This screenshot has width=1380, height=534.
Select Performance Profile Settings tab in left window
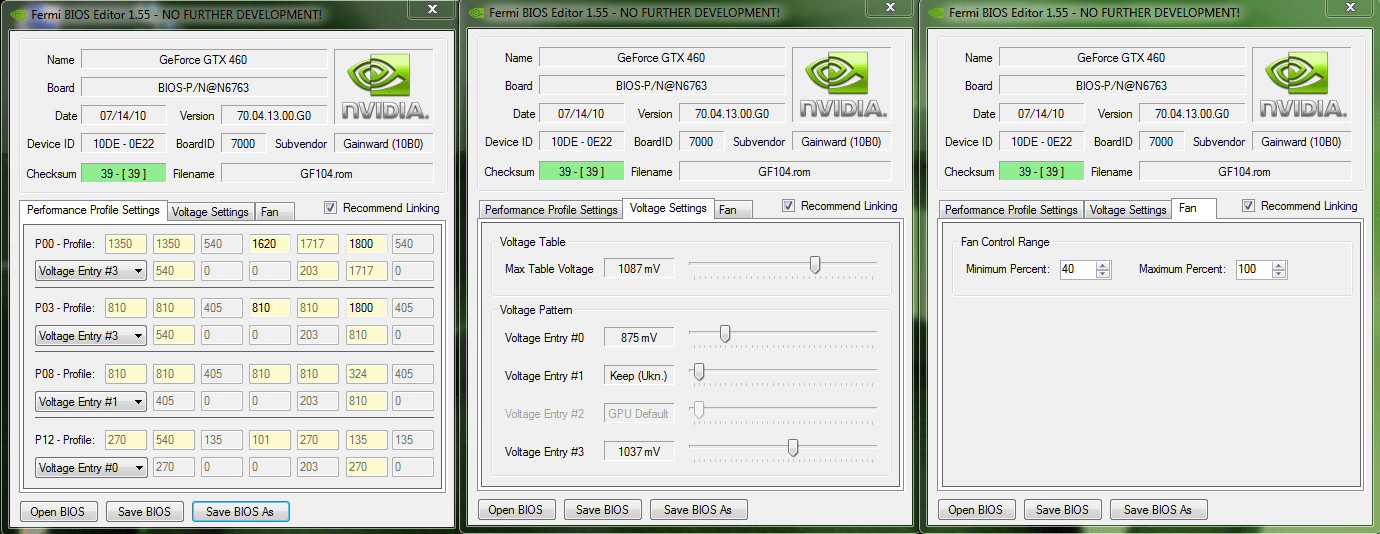93,210
